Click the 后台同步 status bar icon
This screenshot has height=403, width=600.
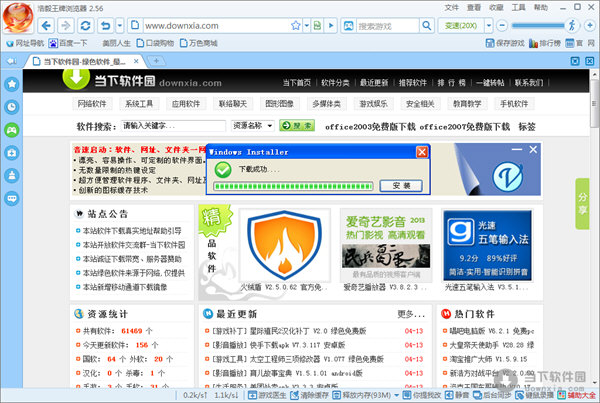tap(492, 395)
